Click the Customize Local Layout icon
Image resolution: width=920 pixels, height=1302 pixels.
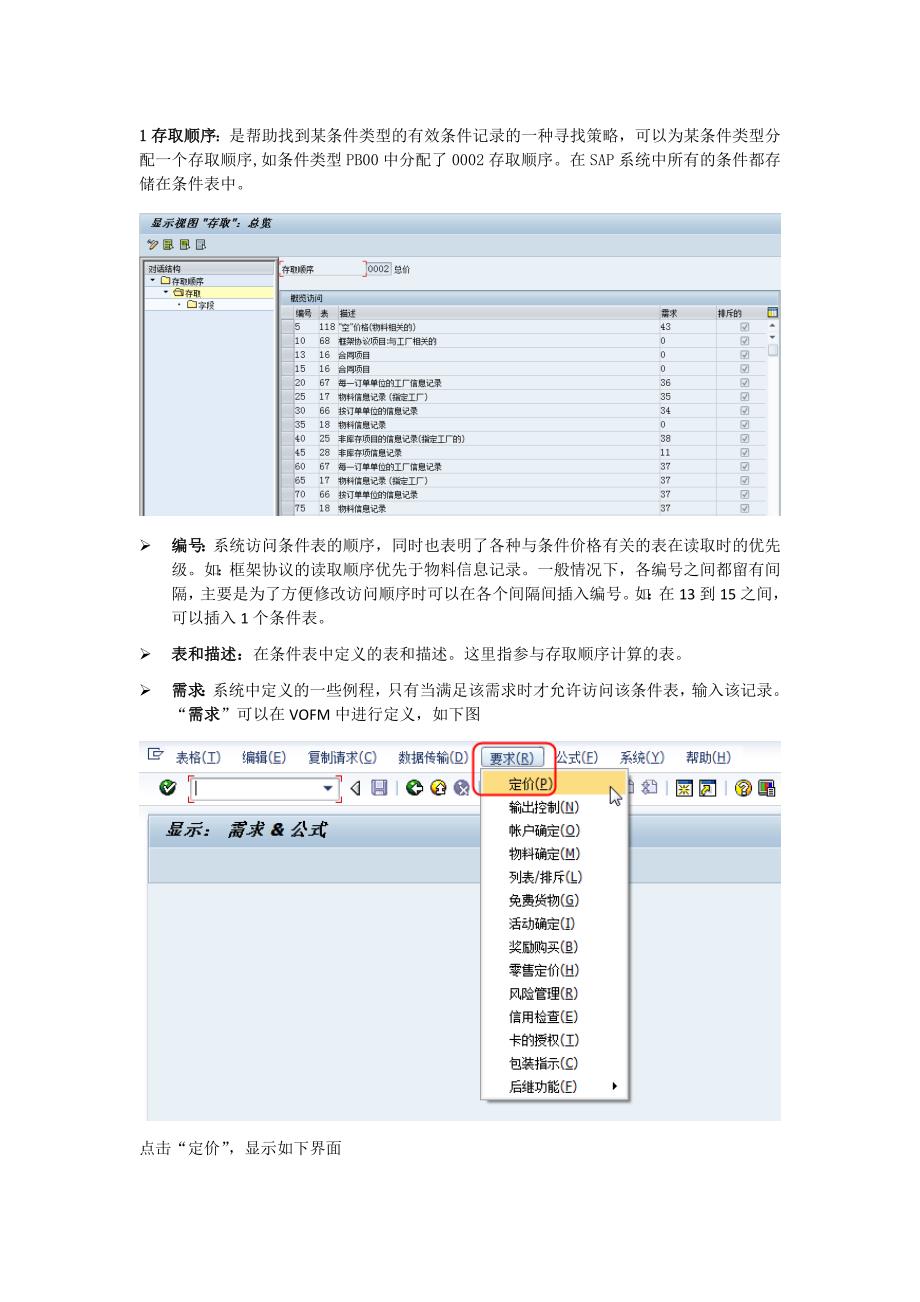pos(766,788)
